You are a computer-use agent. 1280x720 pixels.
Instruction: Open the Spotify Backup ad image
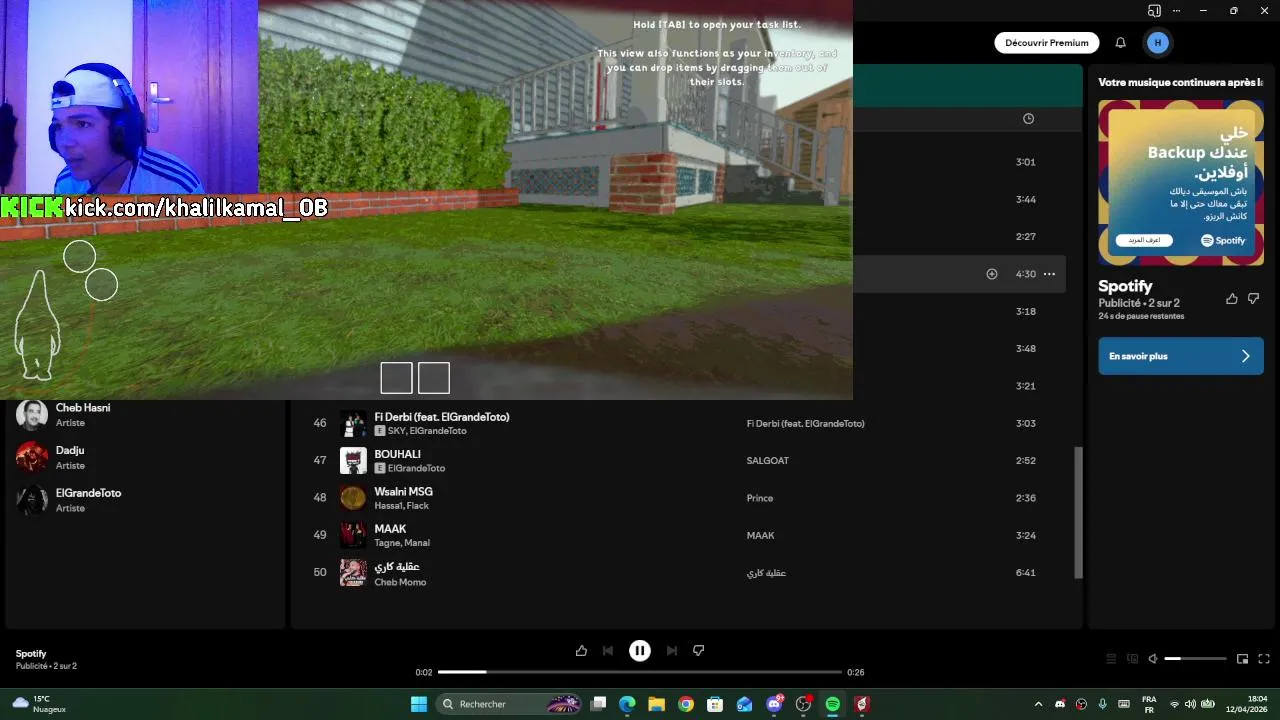[1181, 182]
